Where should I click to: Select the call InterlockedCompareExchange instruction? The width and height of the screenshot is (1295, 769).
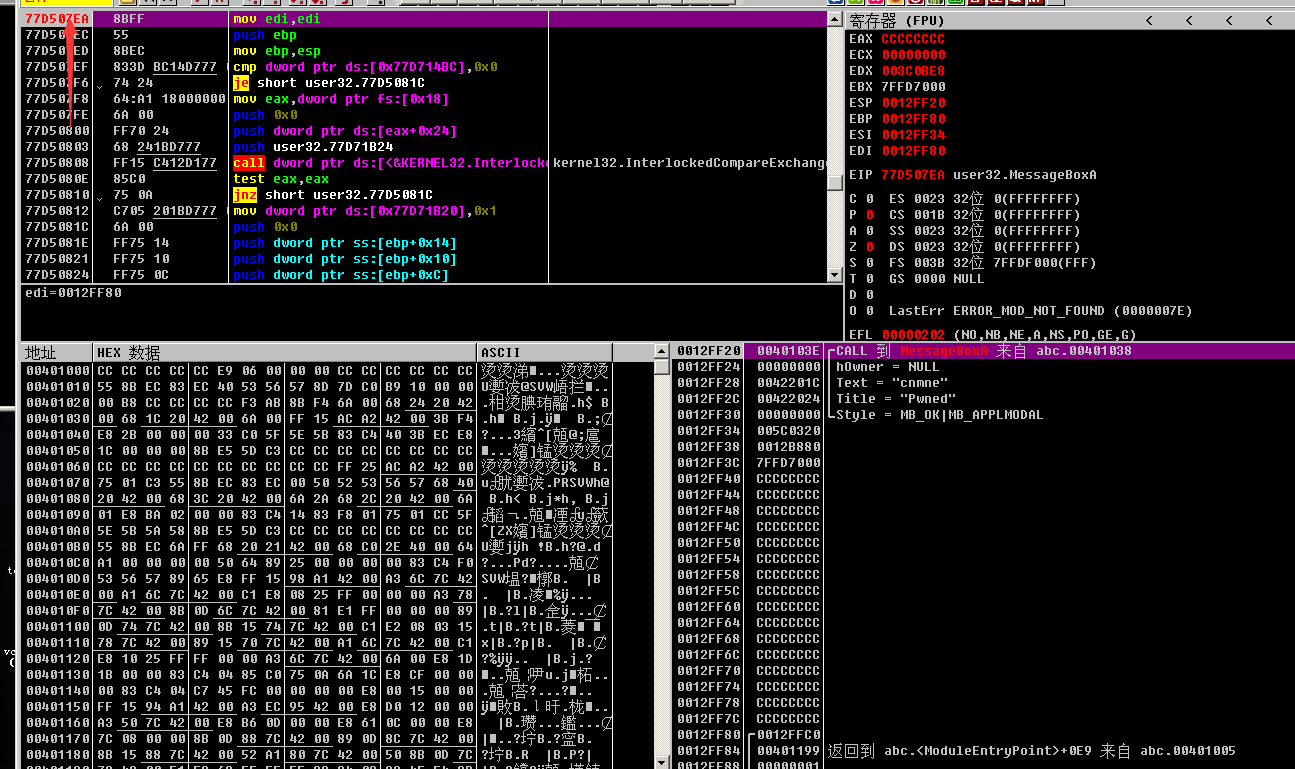click(391, 163)
